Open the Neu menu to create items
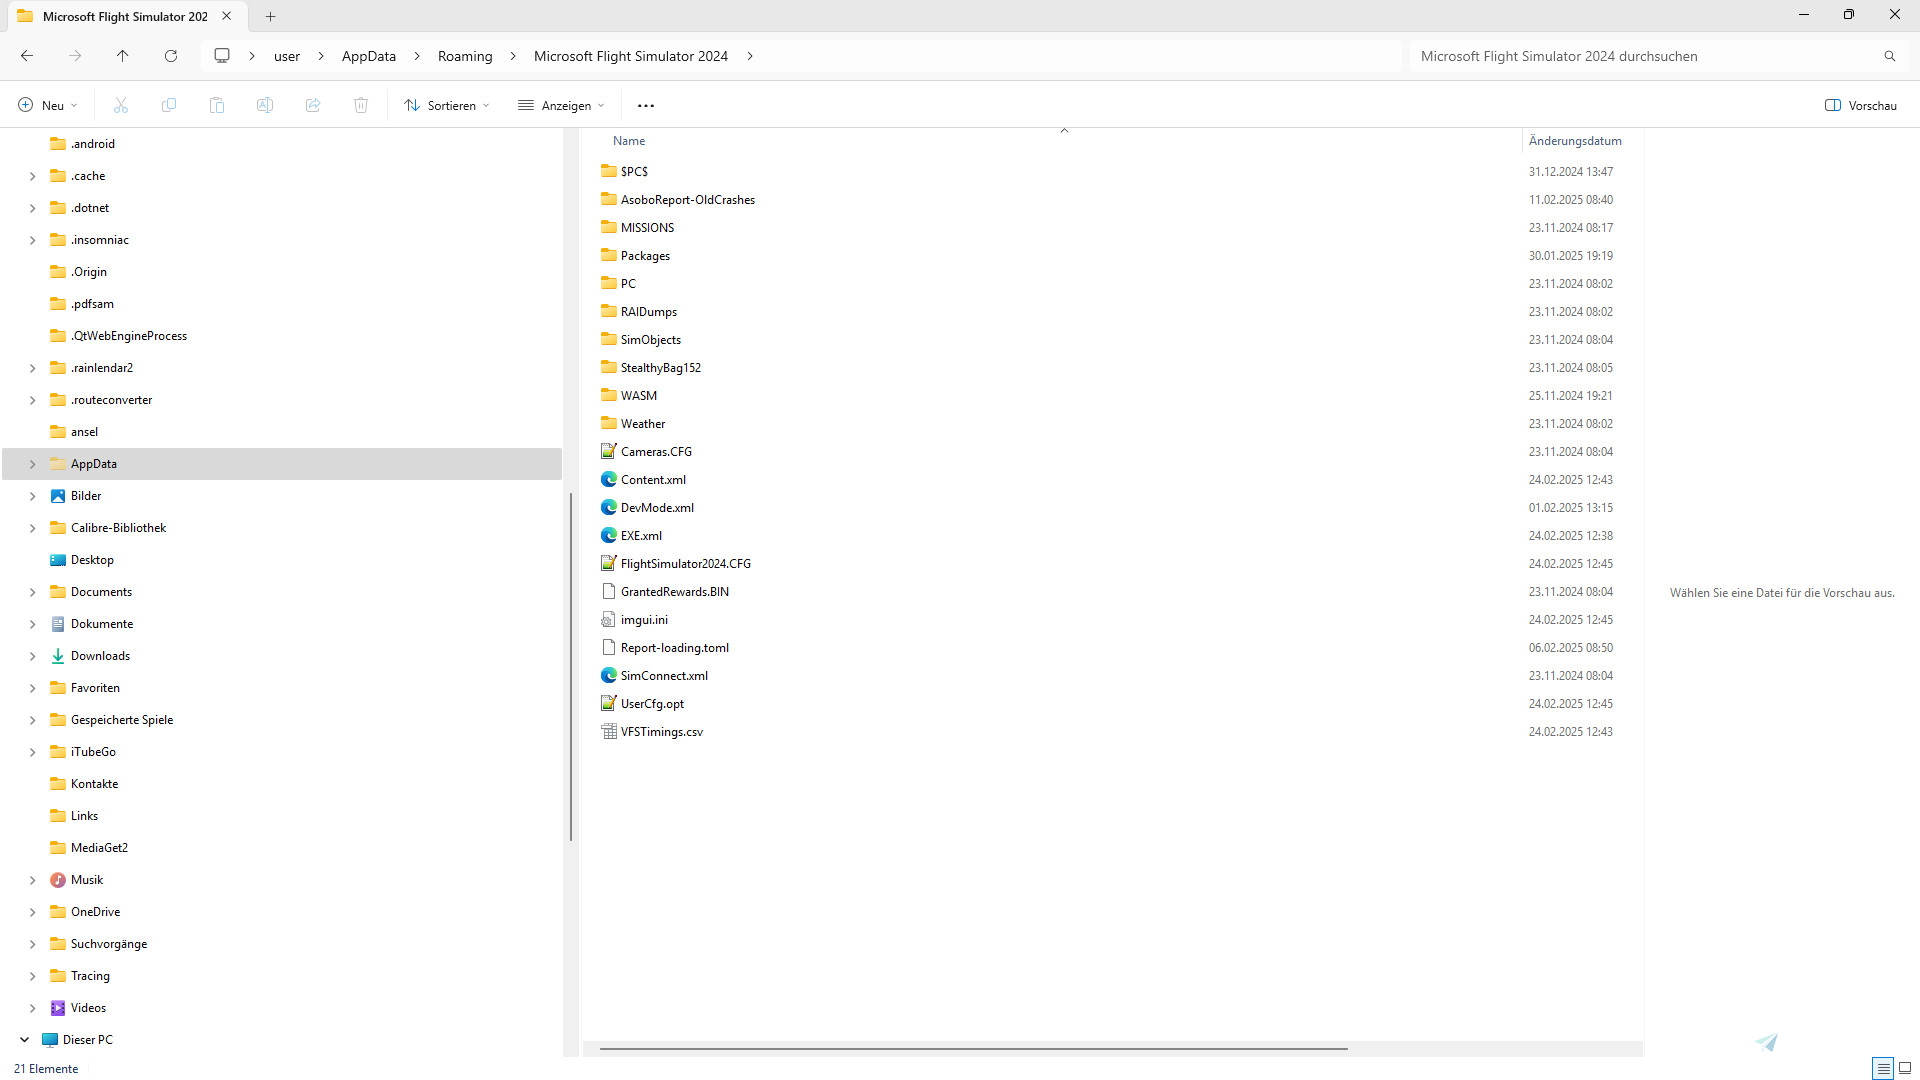The width and height of the screenshot is (1920, 1080). click(46, 105)
